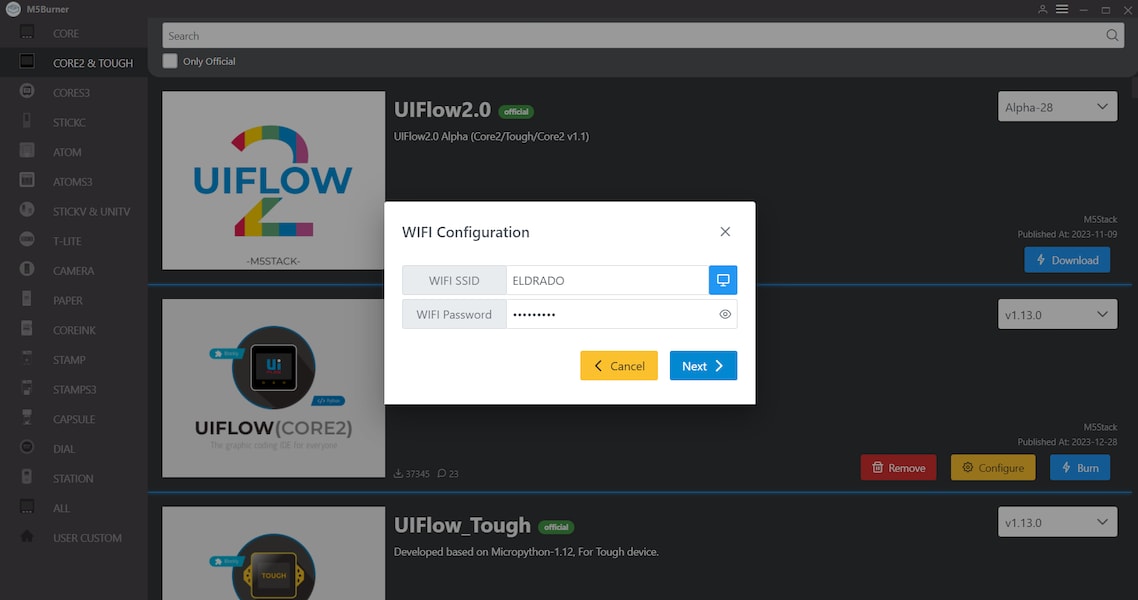Expand the Alpha-28 version dropdown
The height and width of the screenshot is (600, 1138).
(1057, 107)
